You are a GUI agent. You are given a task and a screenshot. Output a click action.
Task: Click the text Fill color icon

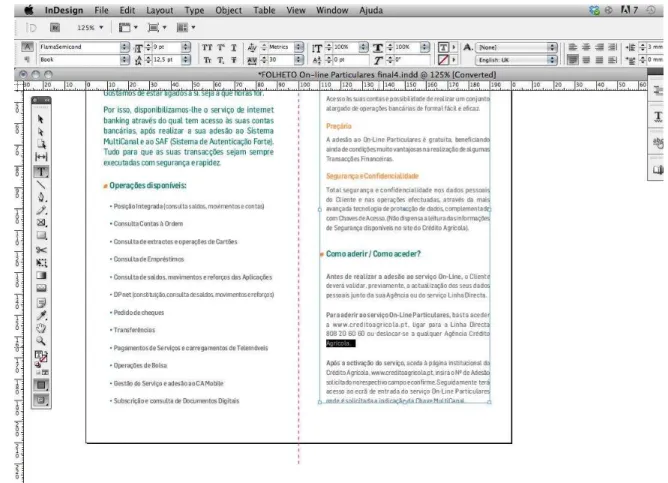443,47
